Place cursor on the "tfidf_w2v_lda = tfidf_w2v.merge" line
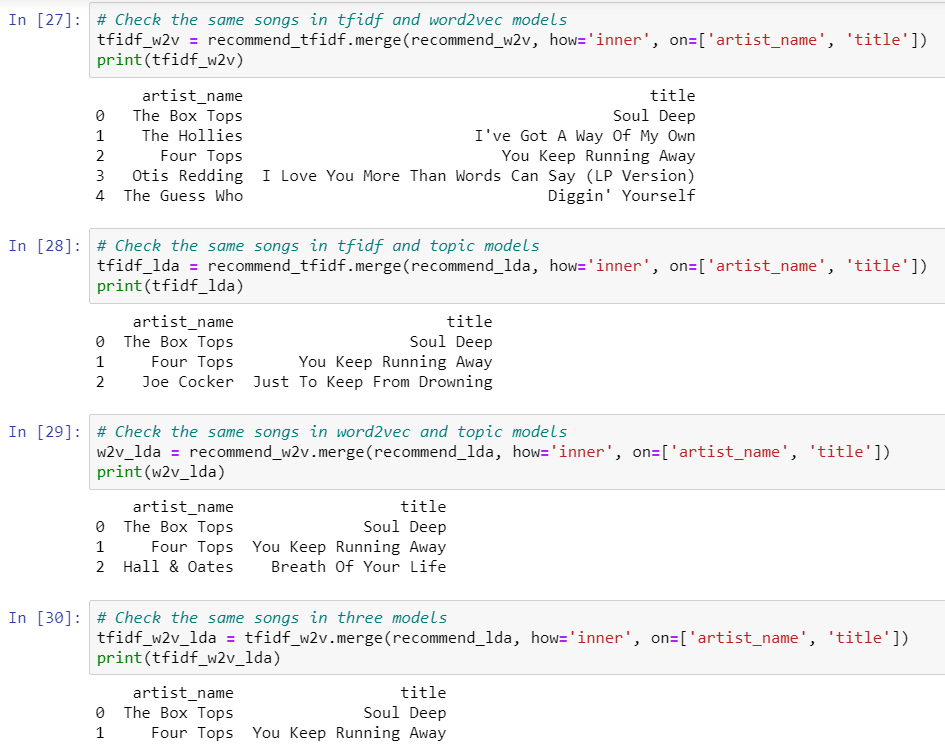 [503, 638]
